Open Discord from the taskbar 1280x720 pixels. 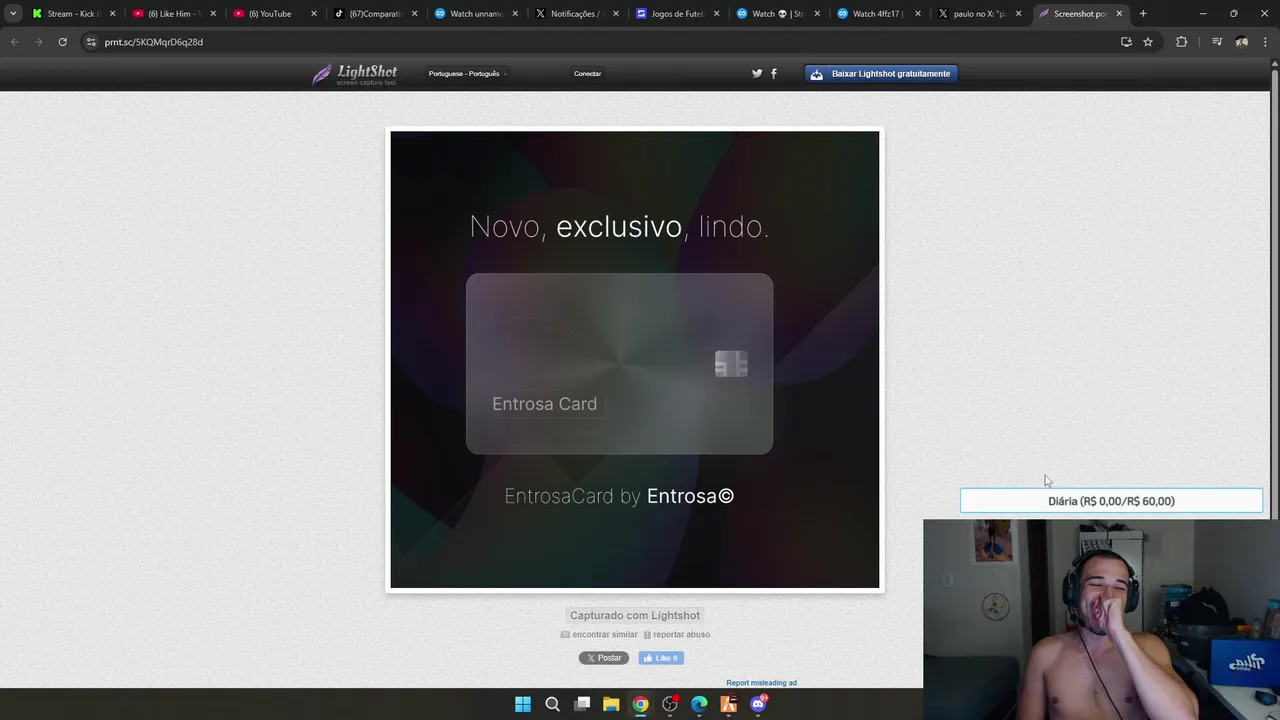(758, 705)
